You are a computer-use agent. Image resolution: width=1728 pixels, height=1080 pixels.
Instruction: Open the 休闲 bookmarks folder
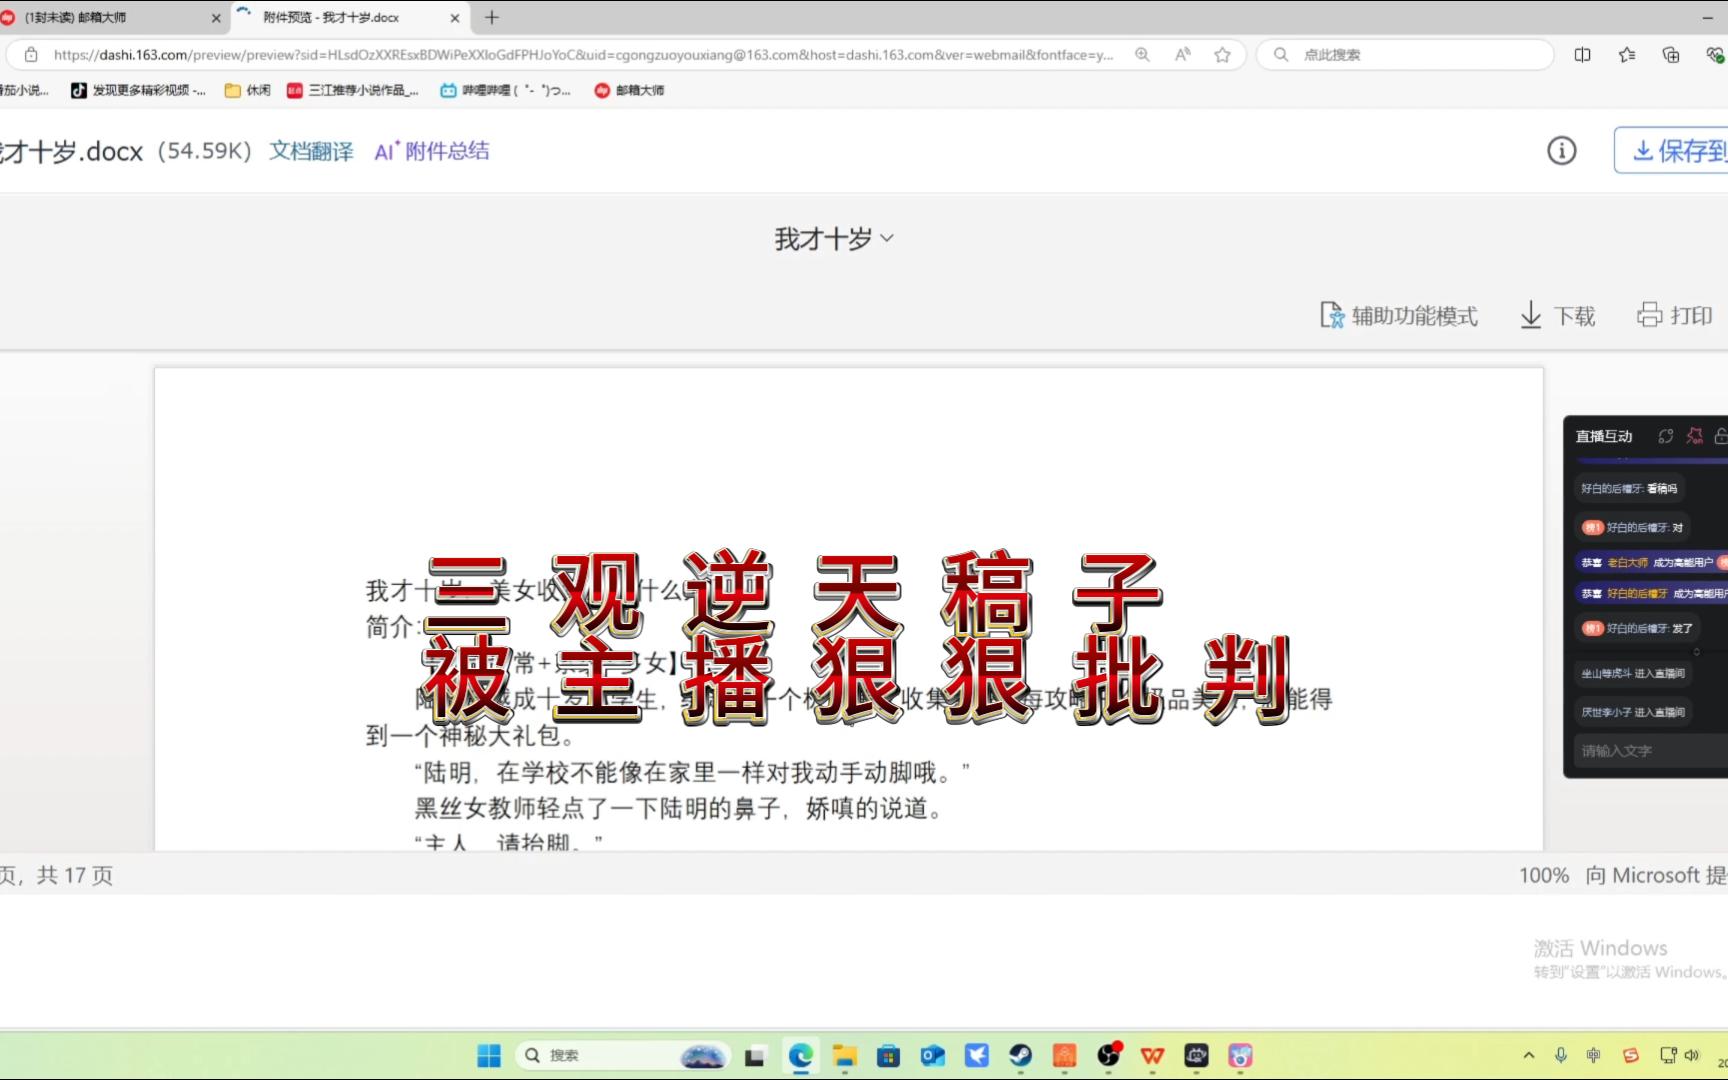tap(248, 90)
